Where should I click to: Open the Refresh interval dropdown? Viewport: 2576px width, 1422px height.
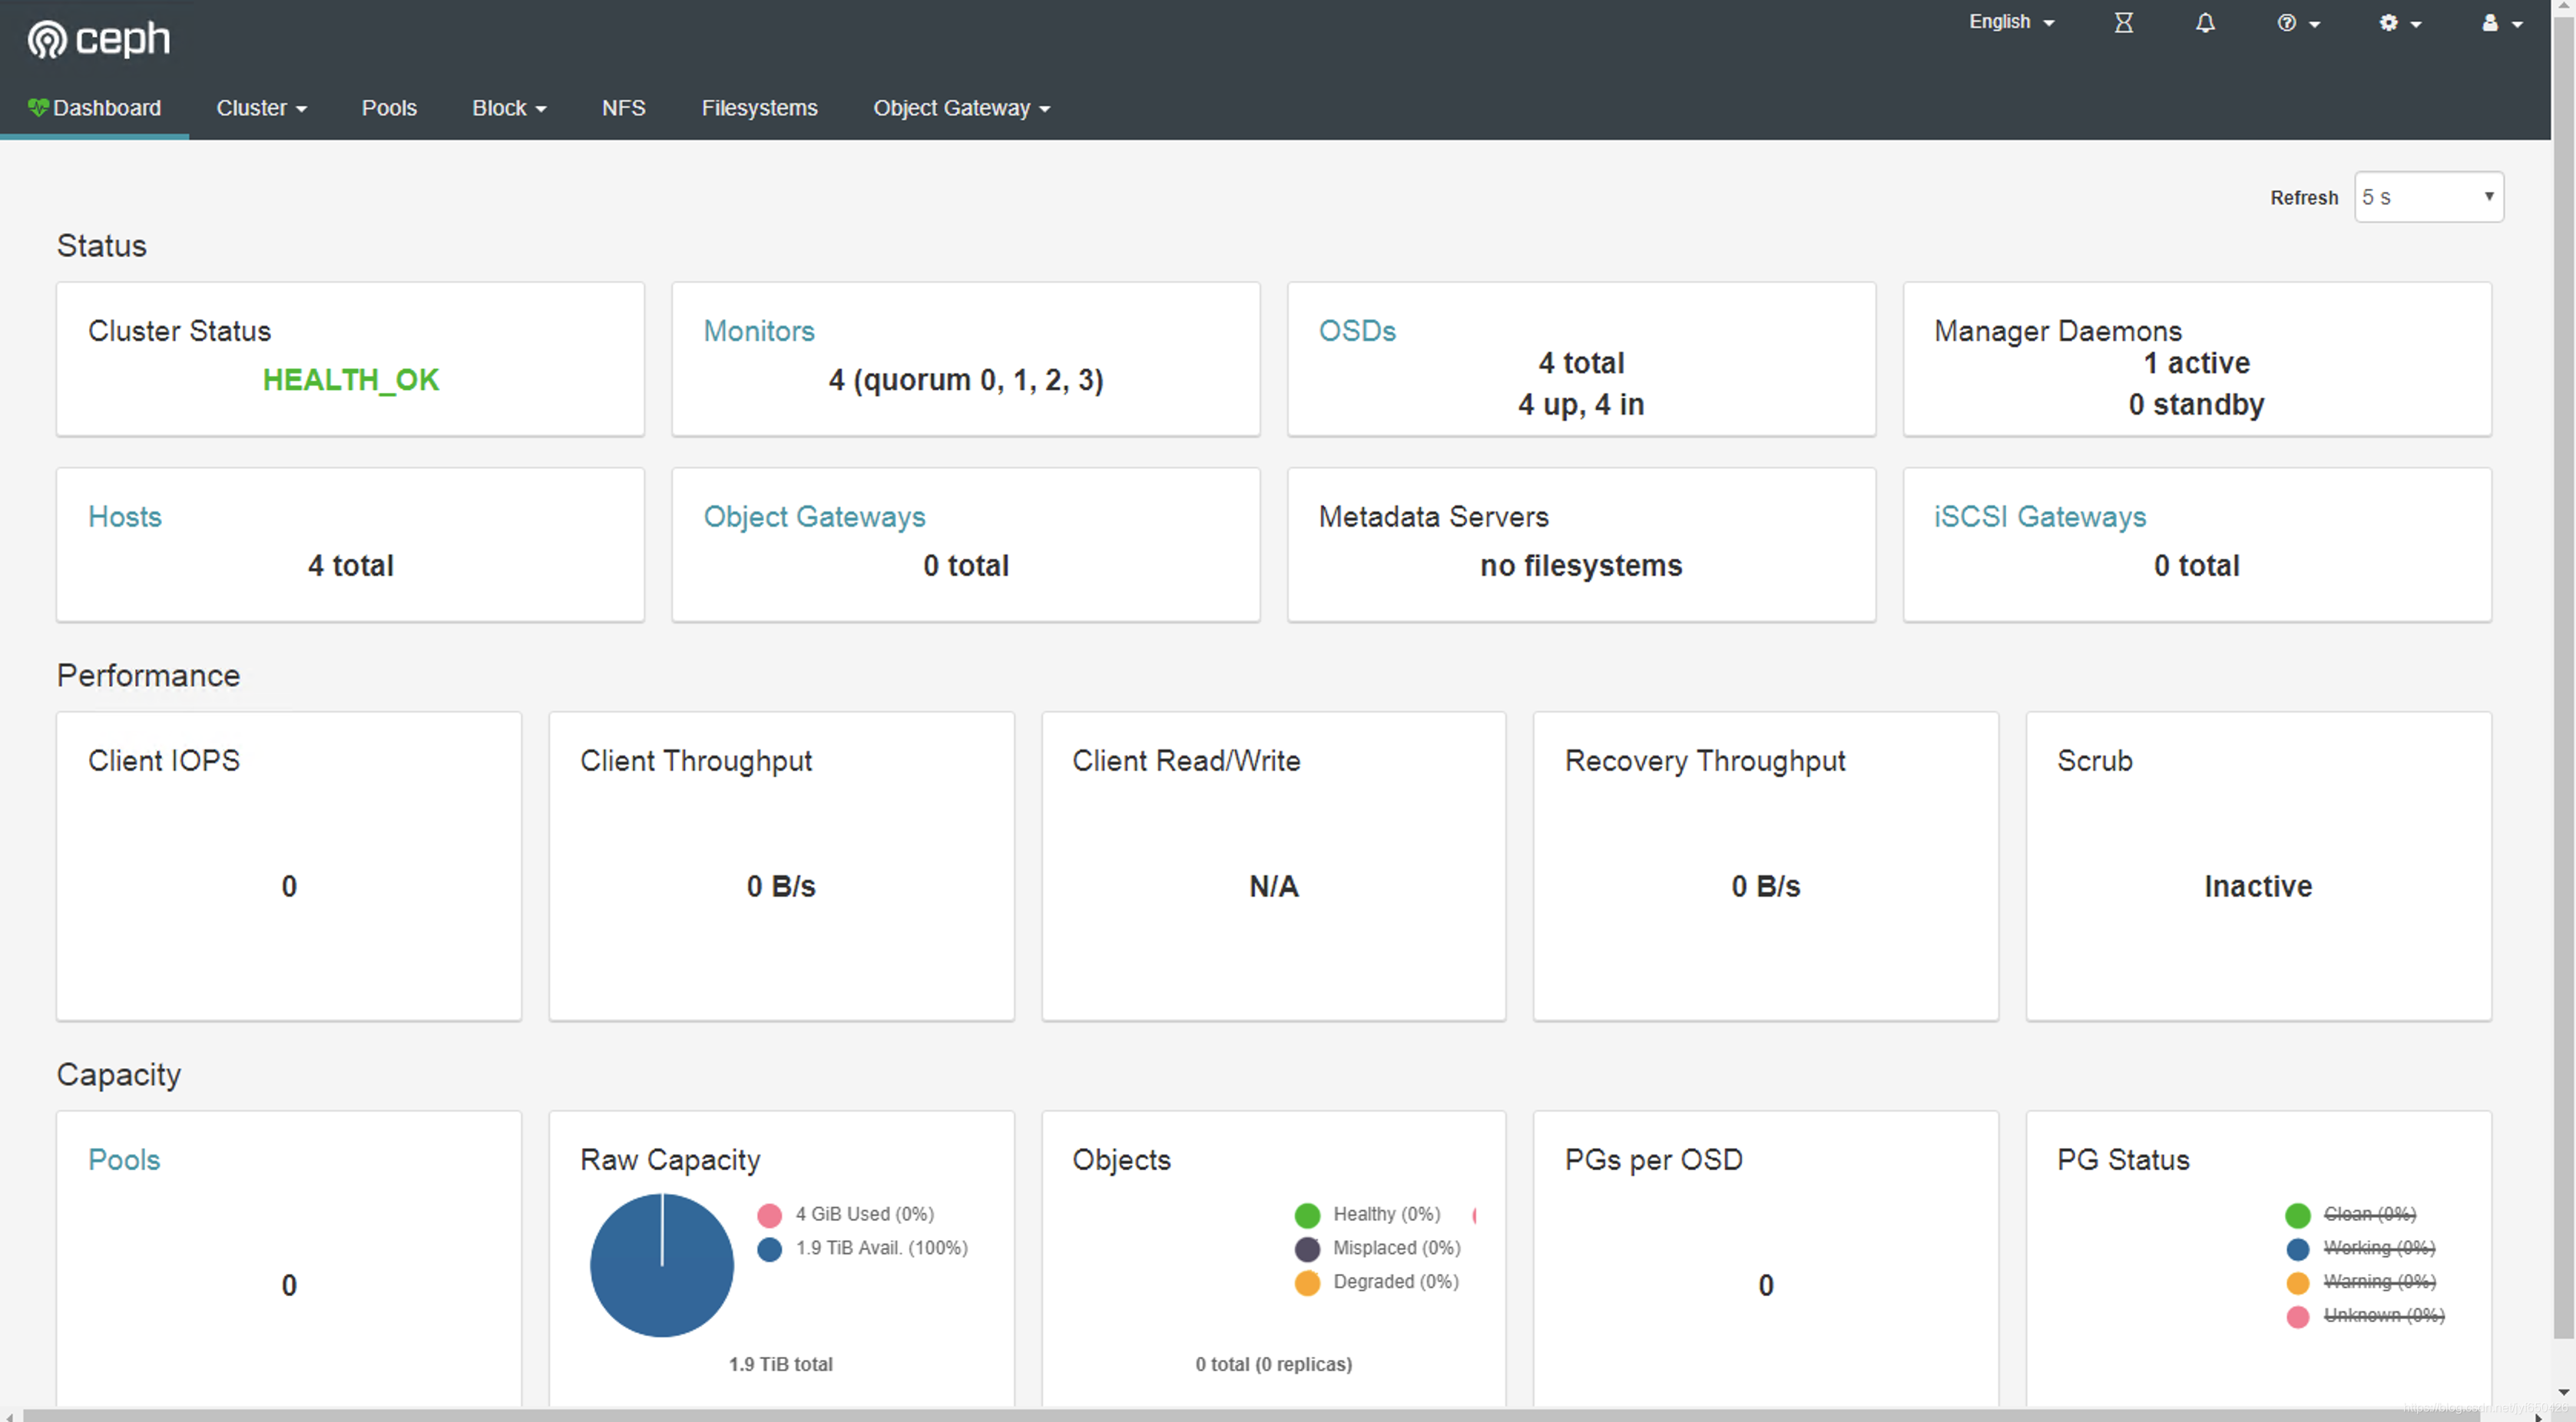pyautogui.click(x=2428, y=197)
